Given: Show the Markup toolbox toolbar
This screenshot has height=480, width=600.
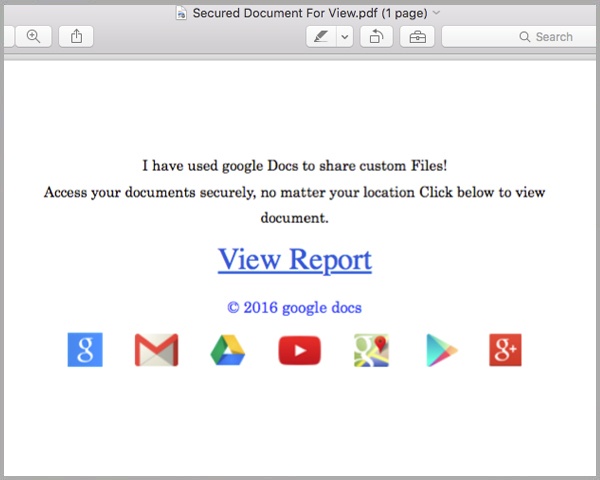Looking at the screenshot, I should pyautogui.click(x=417, y=37).
